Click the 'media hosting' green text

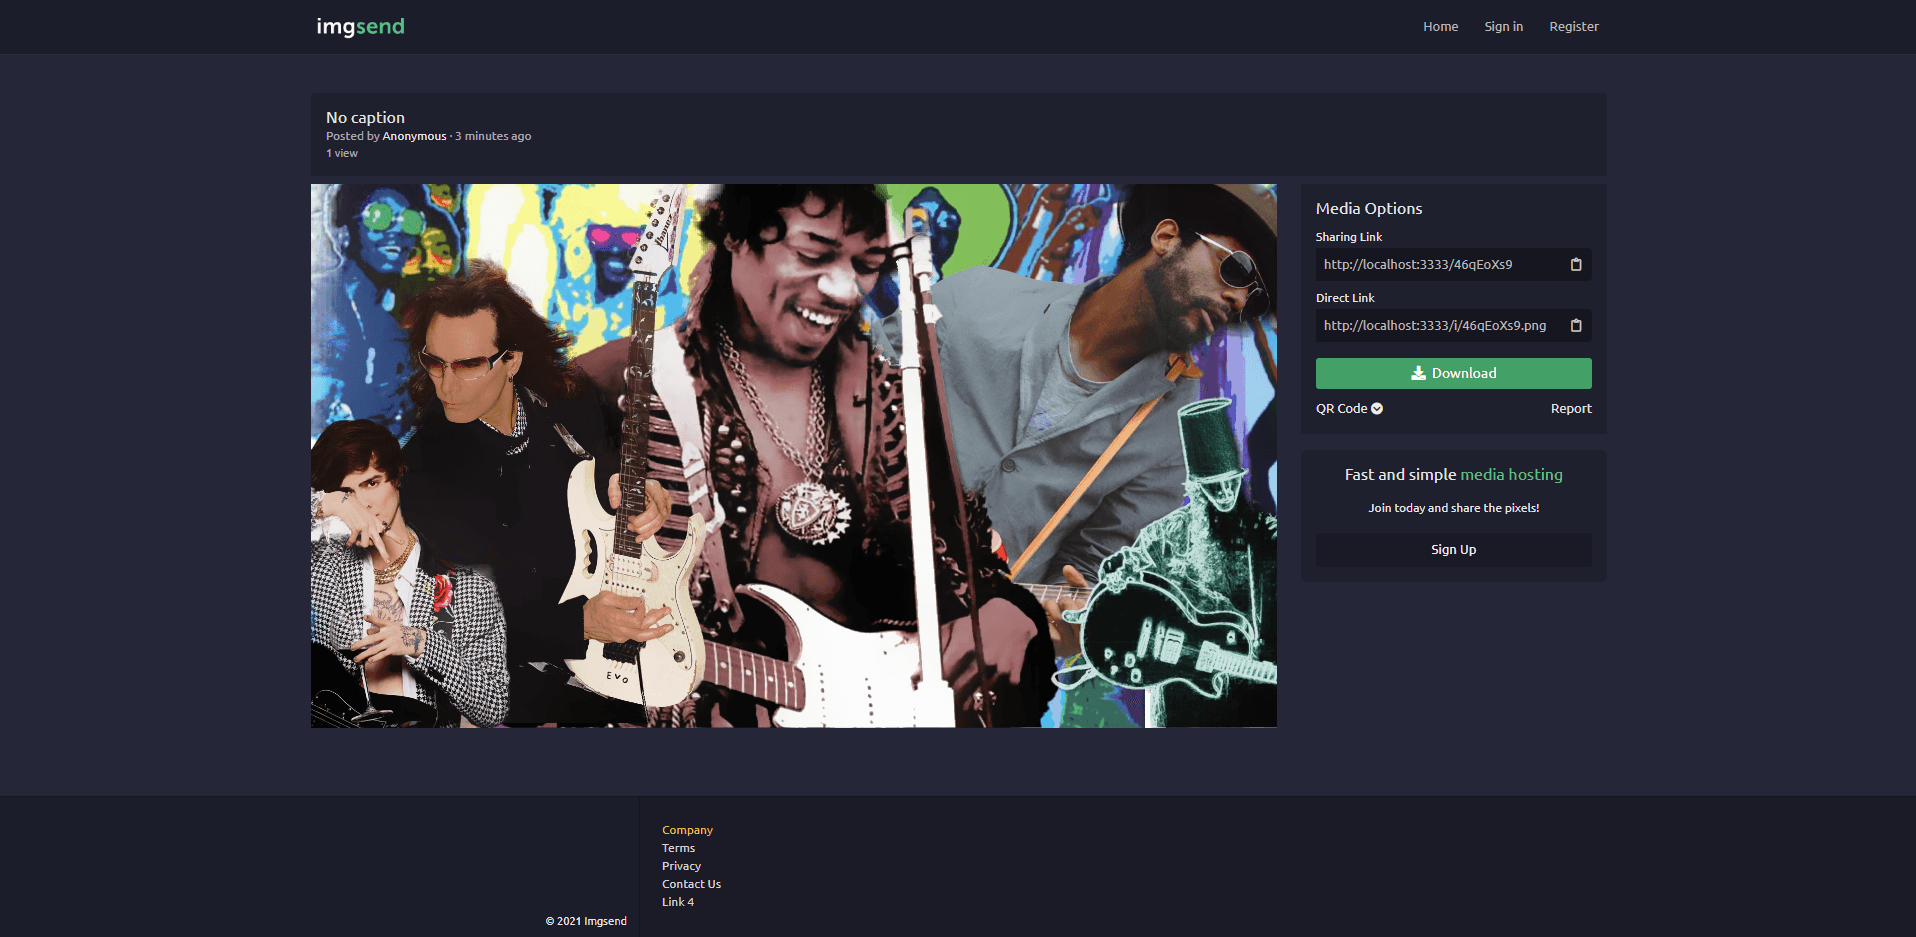point(1511,475)
